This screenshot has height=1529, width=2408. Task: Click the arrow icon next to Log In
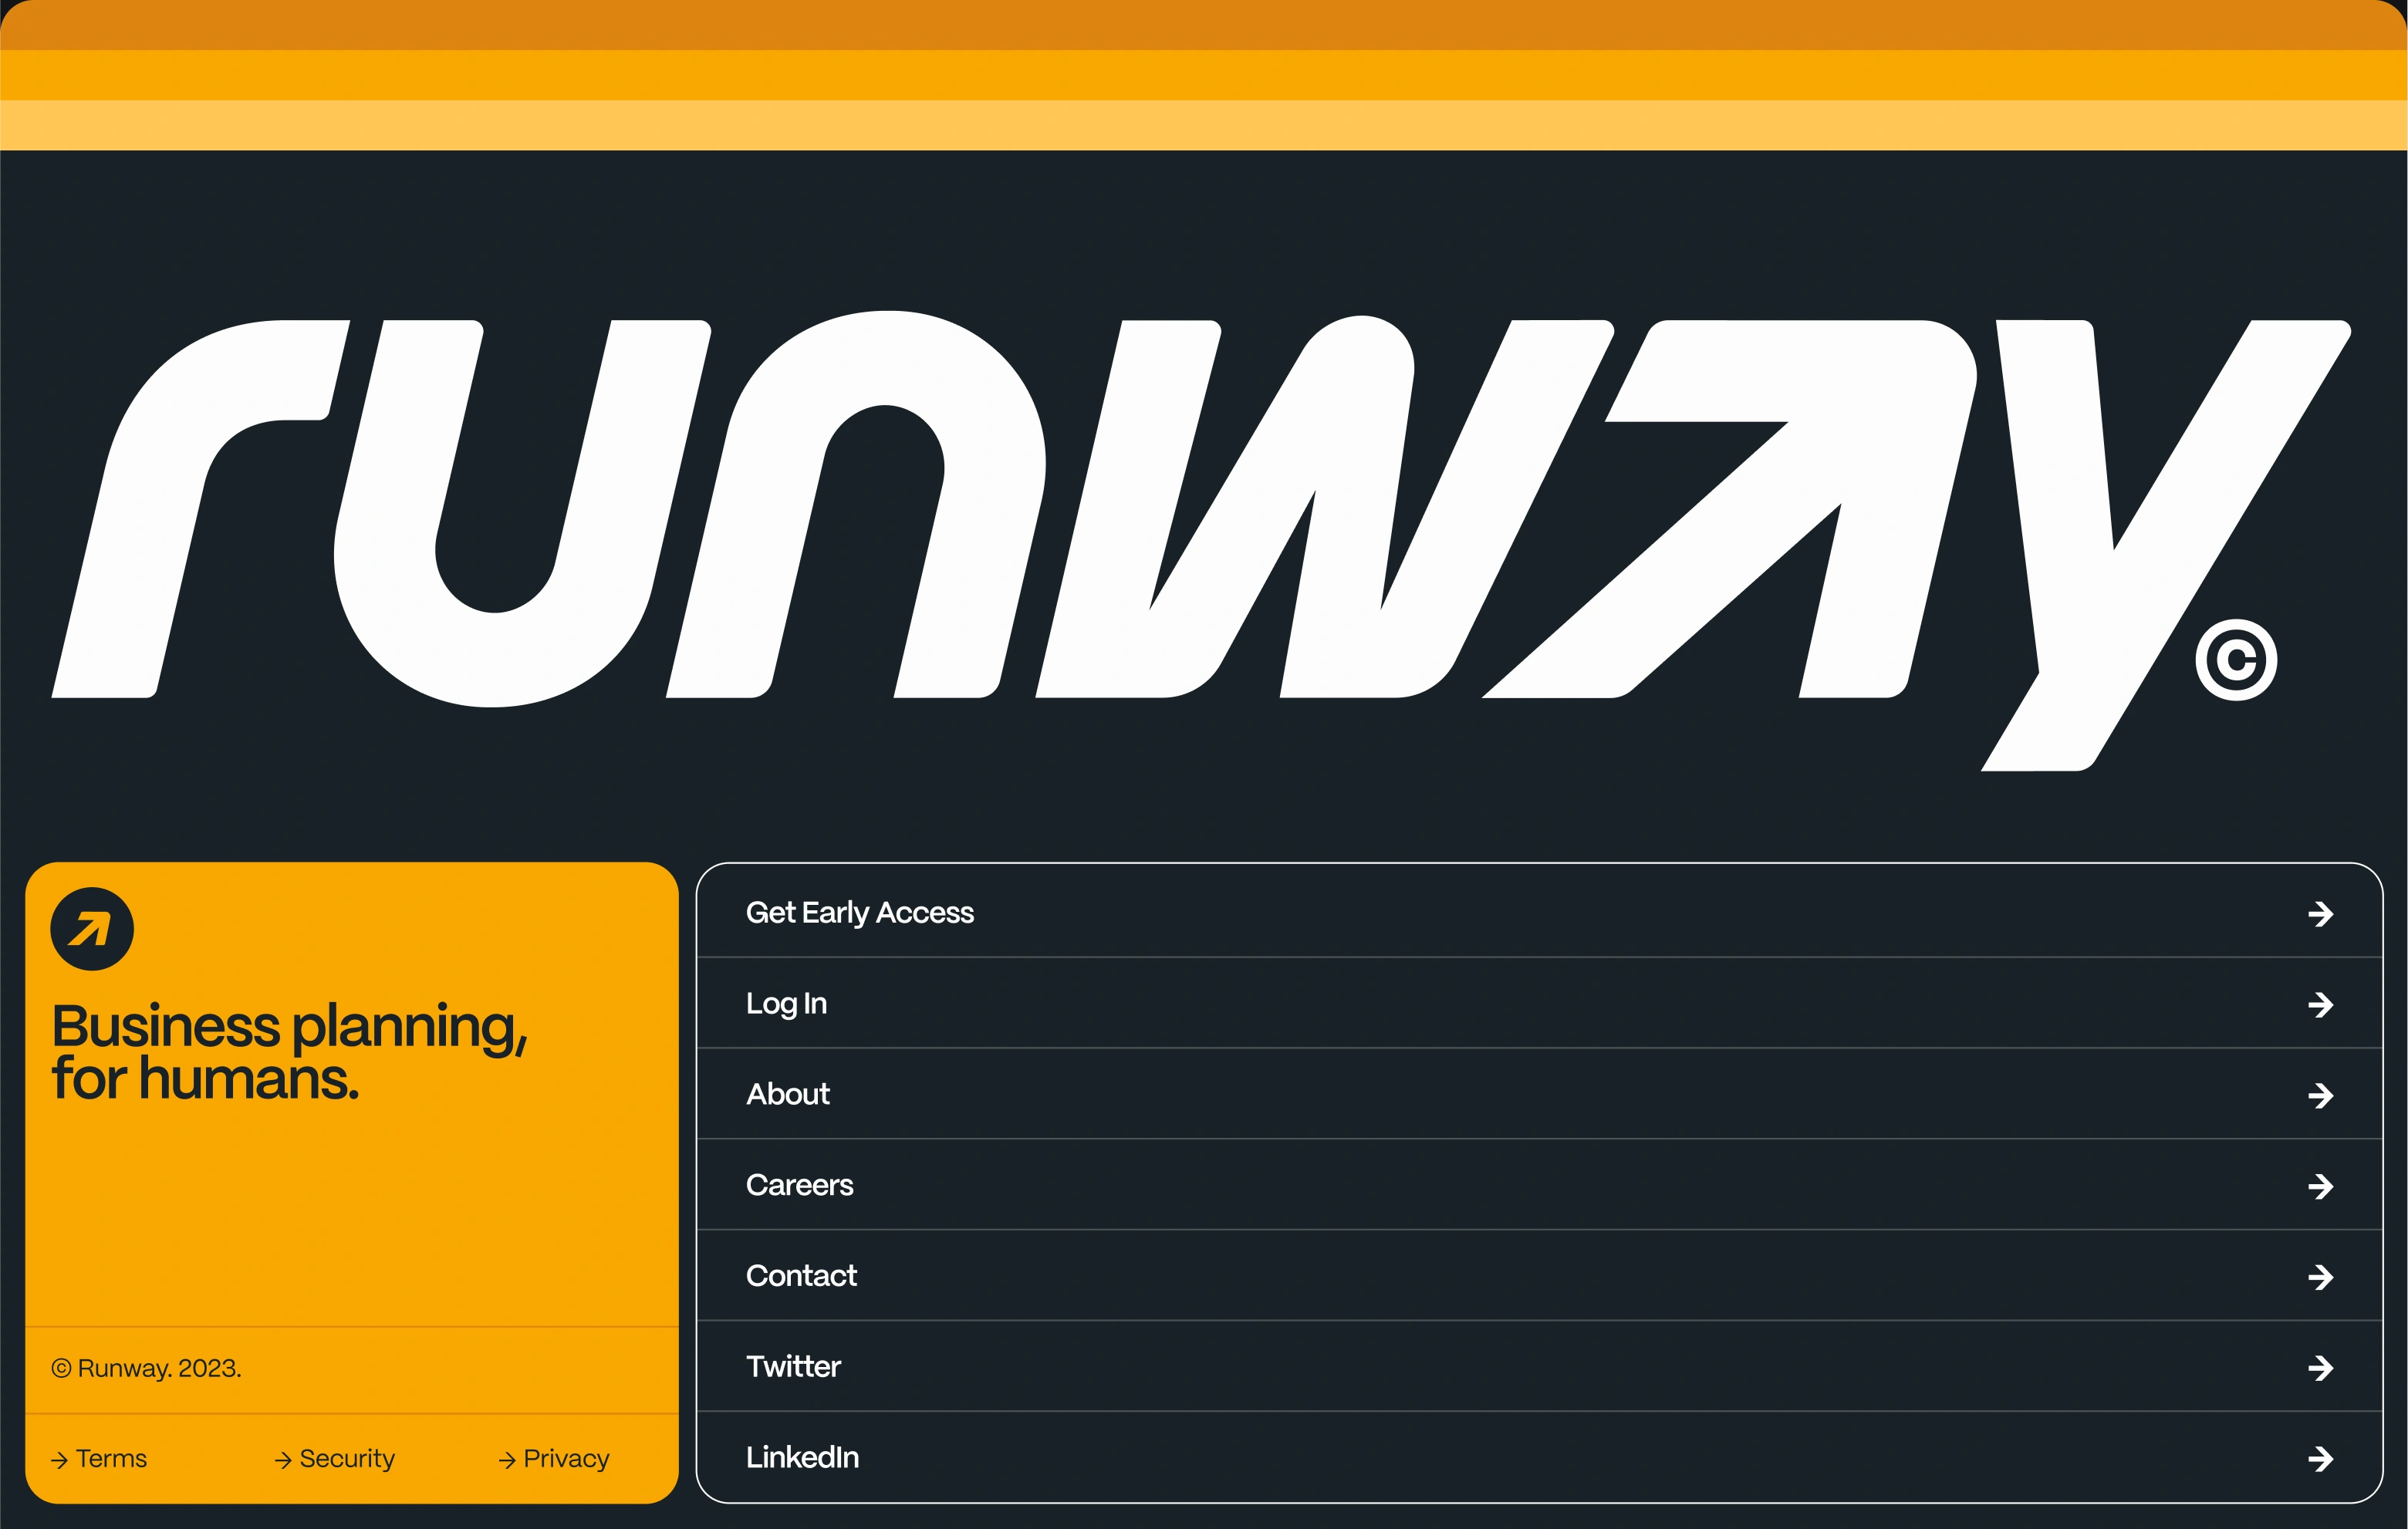[2321, 1005]
